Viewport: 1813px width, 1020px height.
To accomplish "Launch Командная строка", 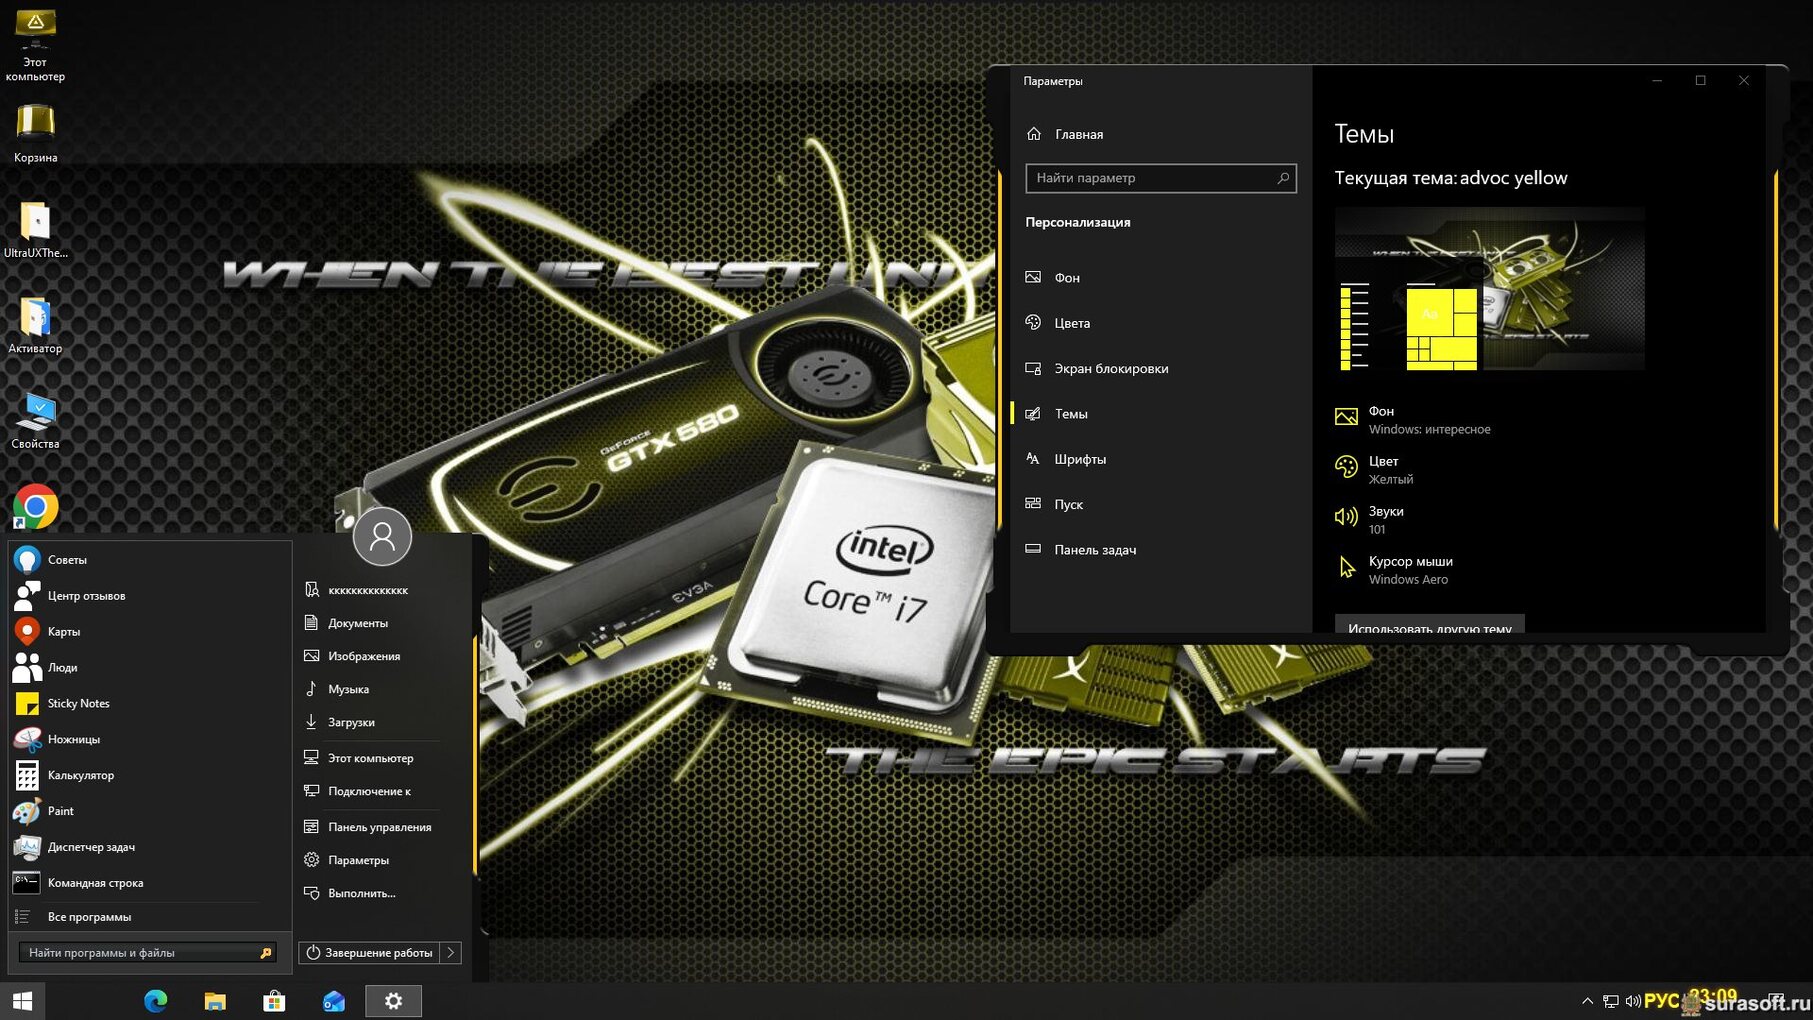I will click(150, 883).
